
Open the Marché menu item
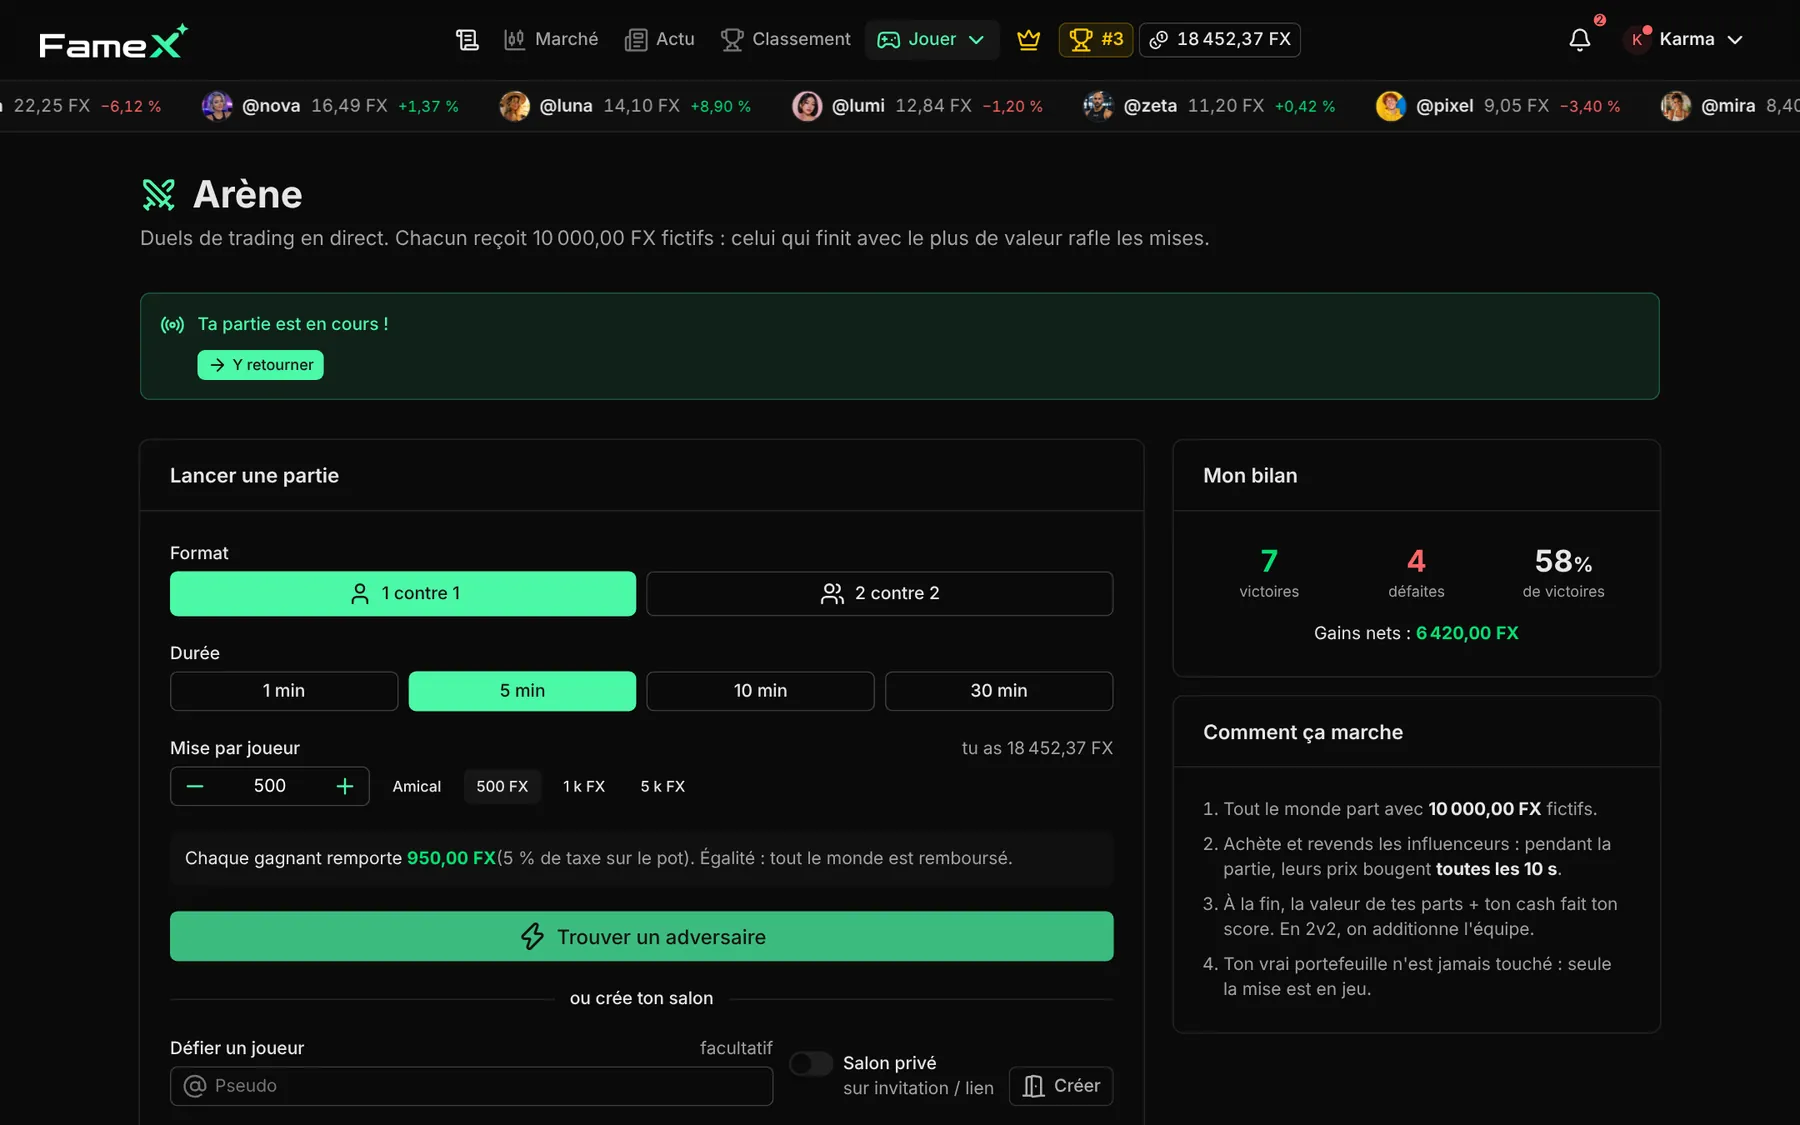pos(551,40)
